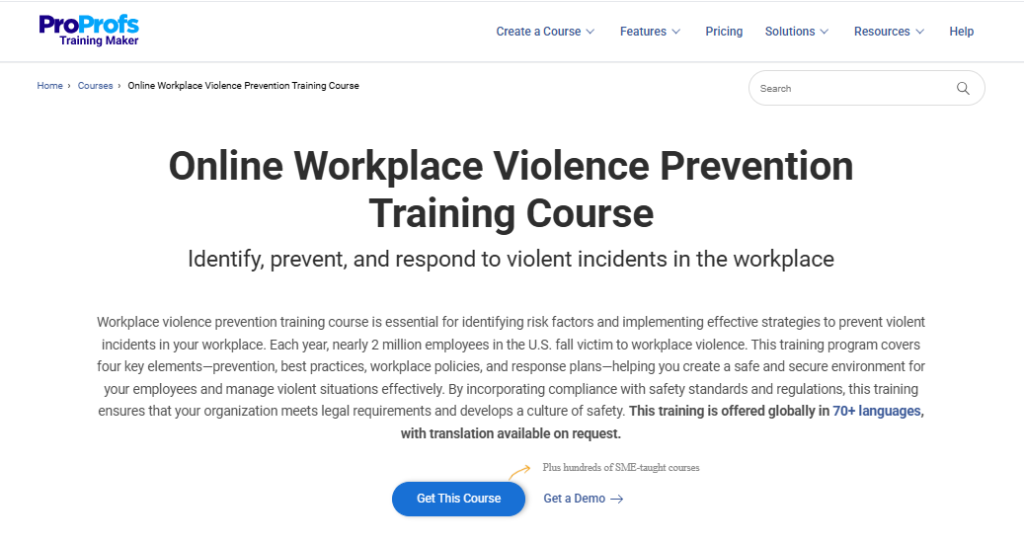This screenshot has width=1024, height=542.
Task: Go to the Pricing page
Action: (x=724, y=31)
